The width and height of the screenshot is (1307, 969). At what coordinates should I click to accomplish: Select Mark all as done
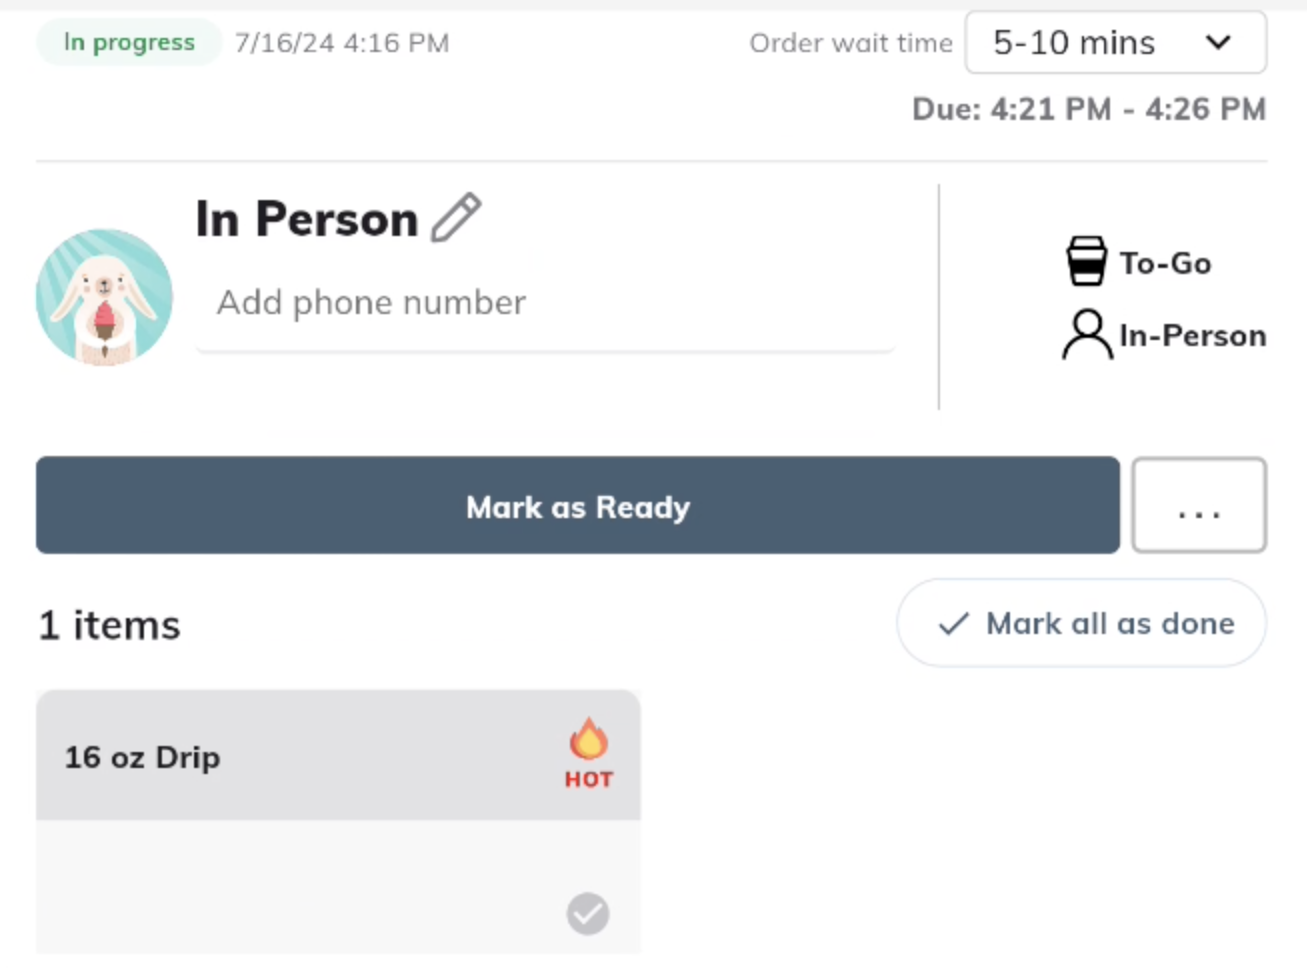(x=1081, y=623)
